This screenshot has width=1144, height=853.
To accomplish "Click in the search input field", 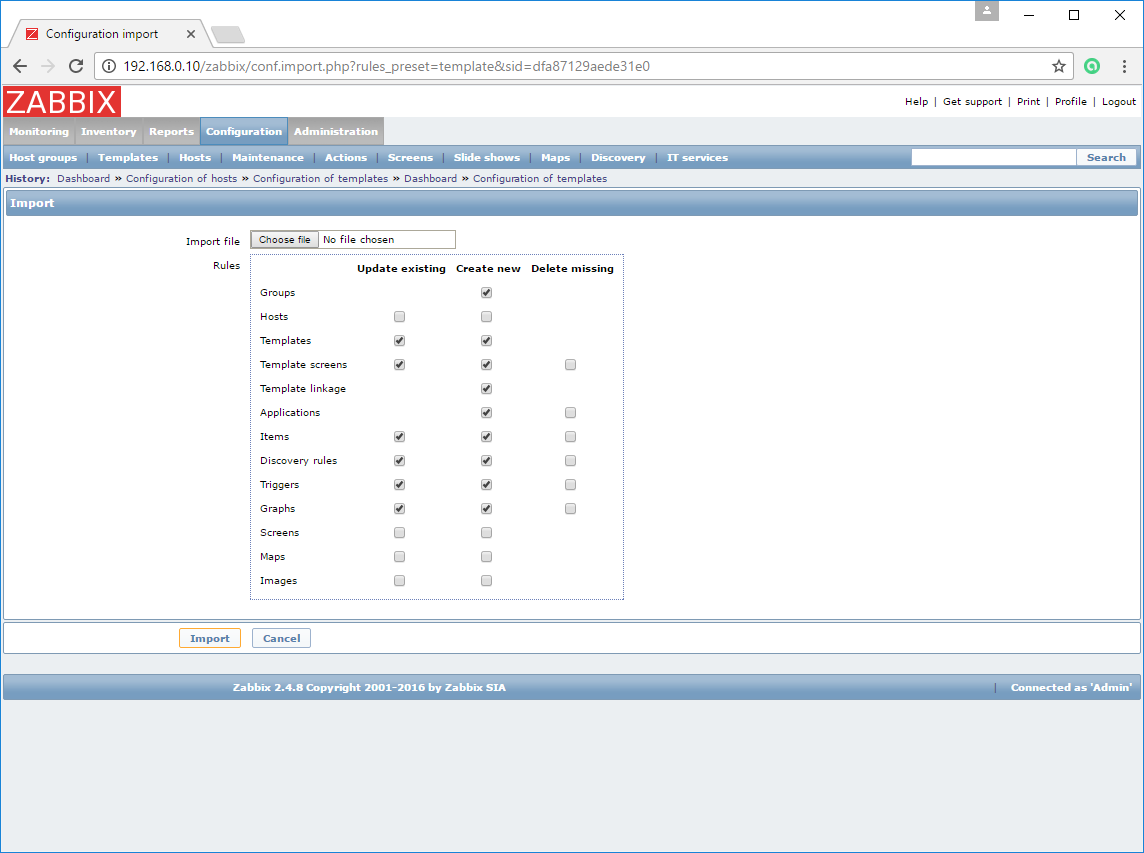I will [x=994, y=158].
